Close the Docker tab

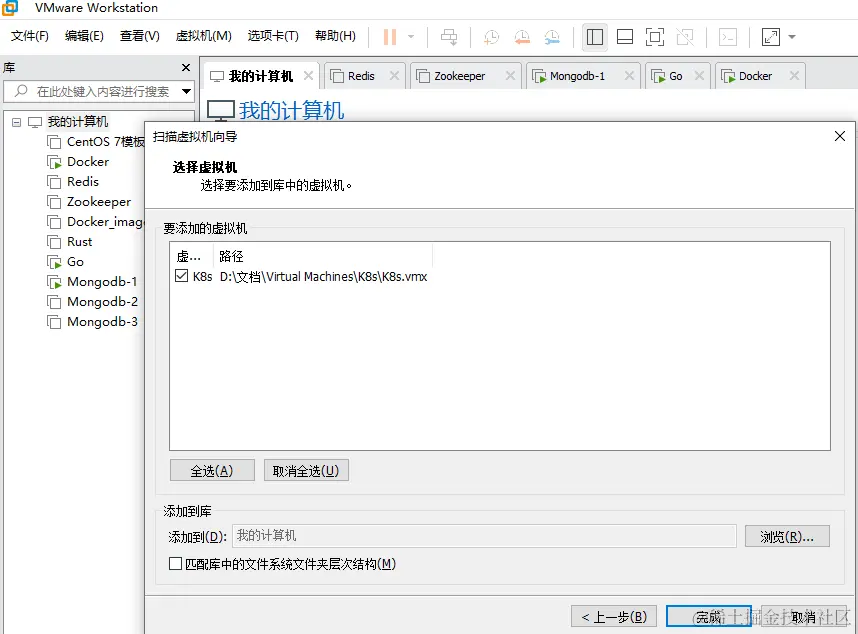[x=795, y=75]
